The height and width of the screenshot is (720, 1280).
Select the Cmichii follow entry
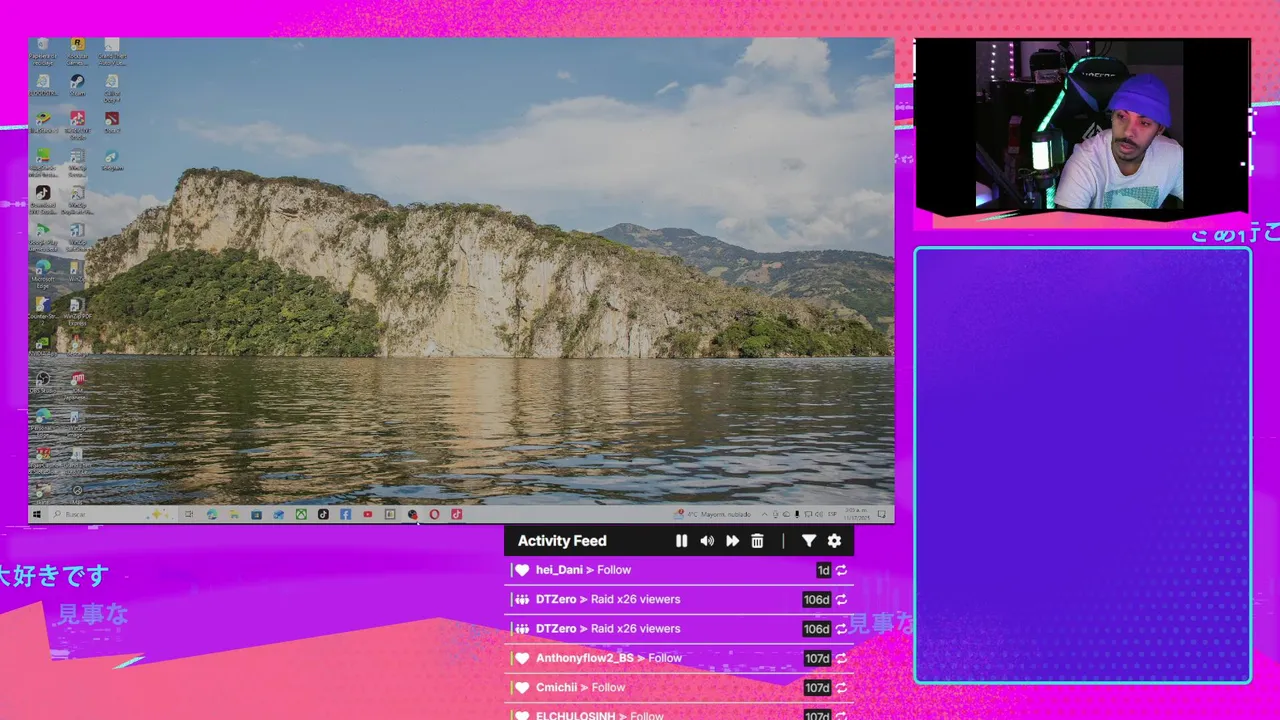(679, 688)
